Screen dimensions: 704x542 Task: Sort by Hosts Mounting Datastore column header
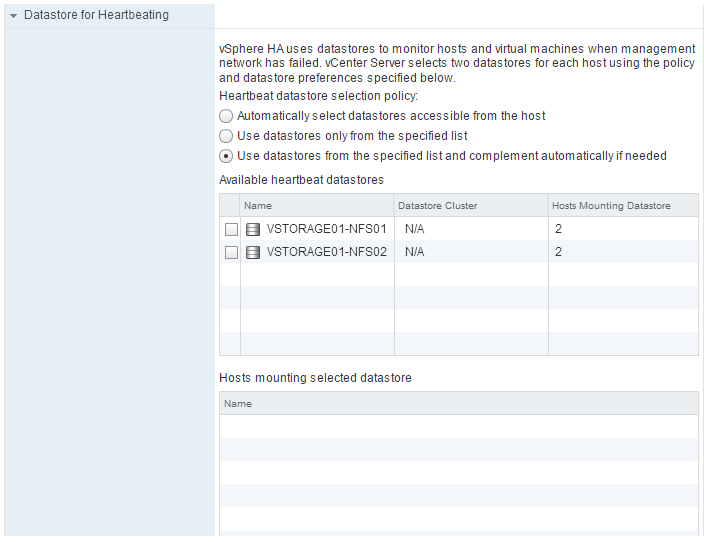point(622,206)
